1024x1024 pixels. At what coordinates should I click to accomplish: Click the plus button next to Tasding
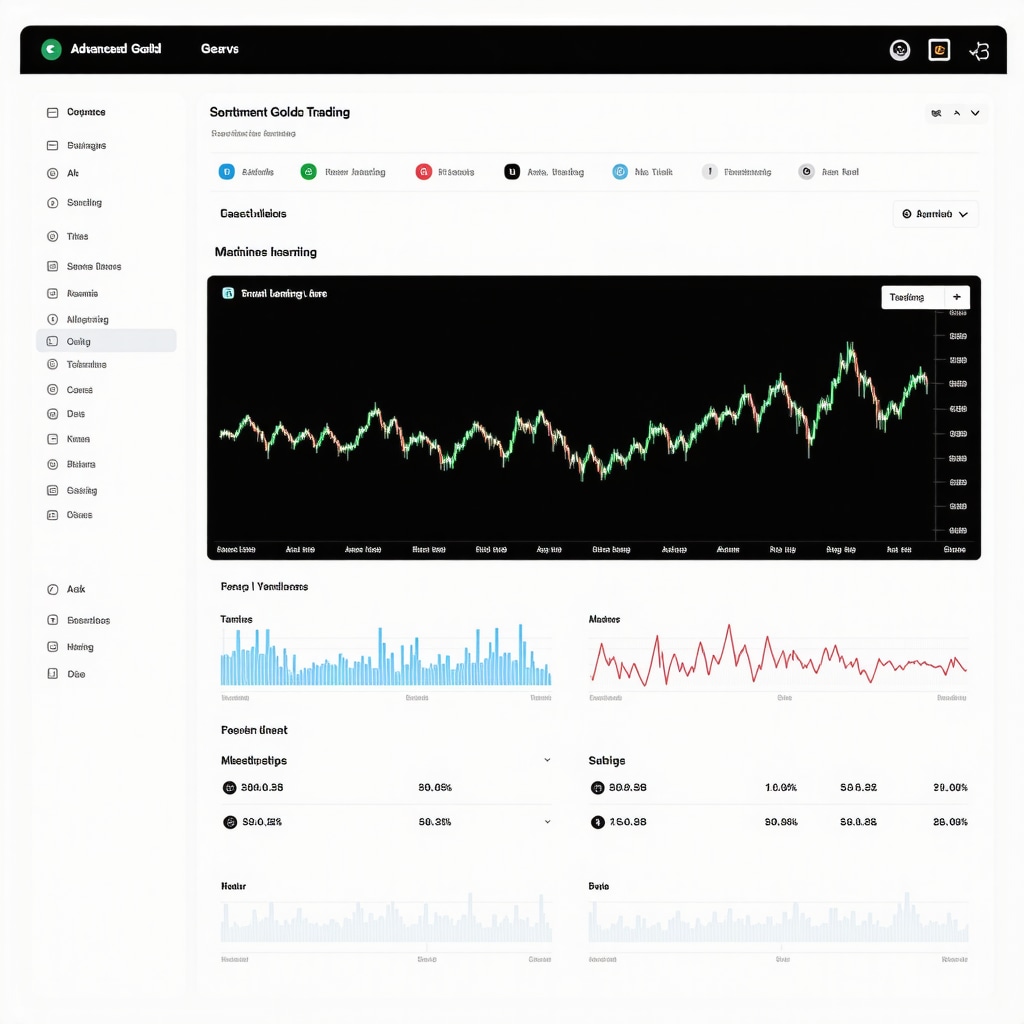point(957,297)
